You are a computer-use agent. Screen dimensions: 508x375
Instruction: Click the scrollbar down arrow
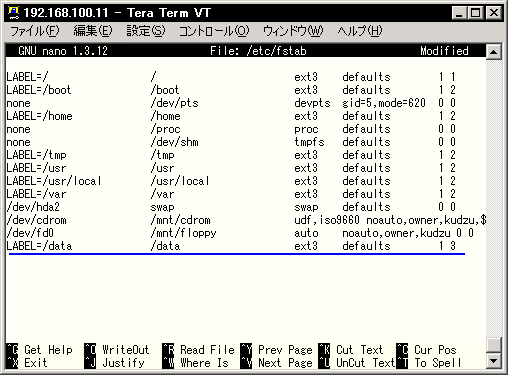tap(493, 360)
